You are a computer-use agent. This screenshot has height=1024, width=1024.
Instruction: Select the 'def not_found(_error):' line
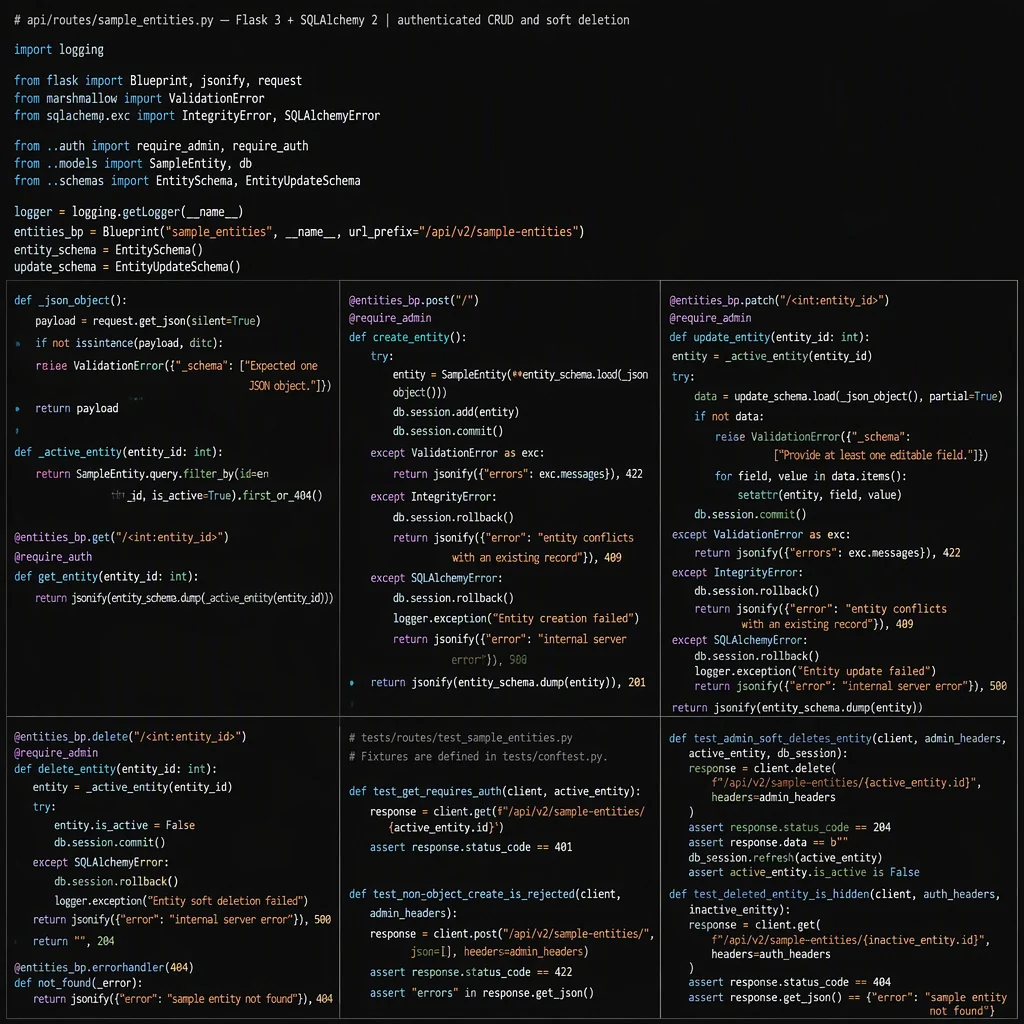pos(78,983)
